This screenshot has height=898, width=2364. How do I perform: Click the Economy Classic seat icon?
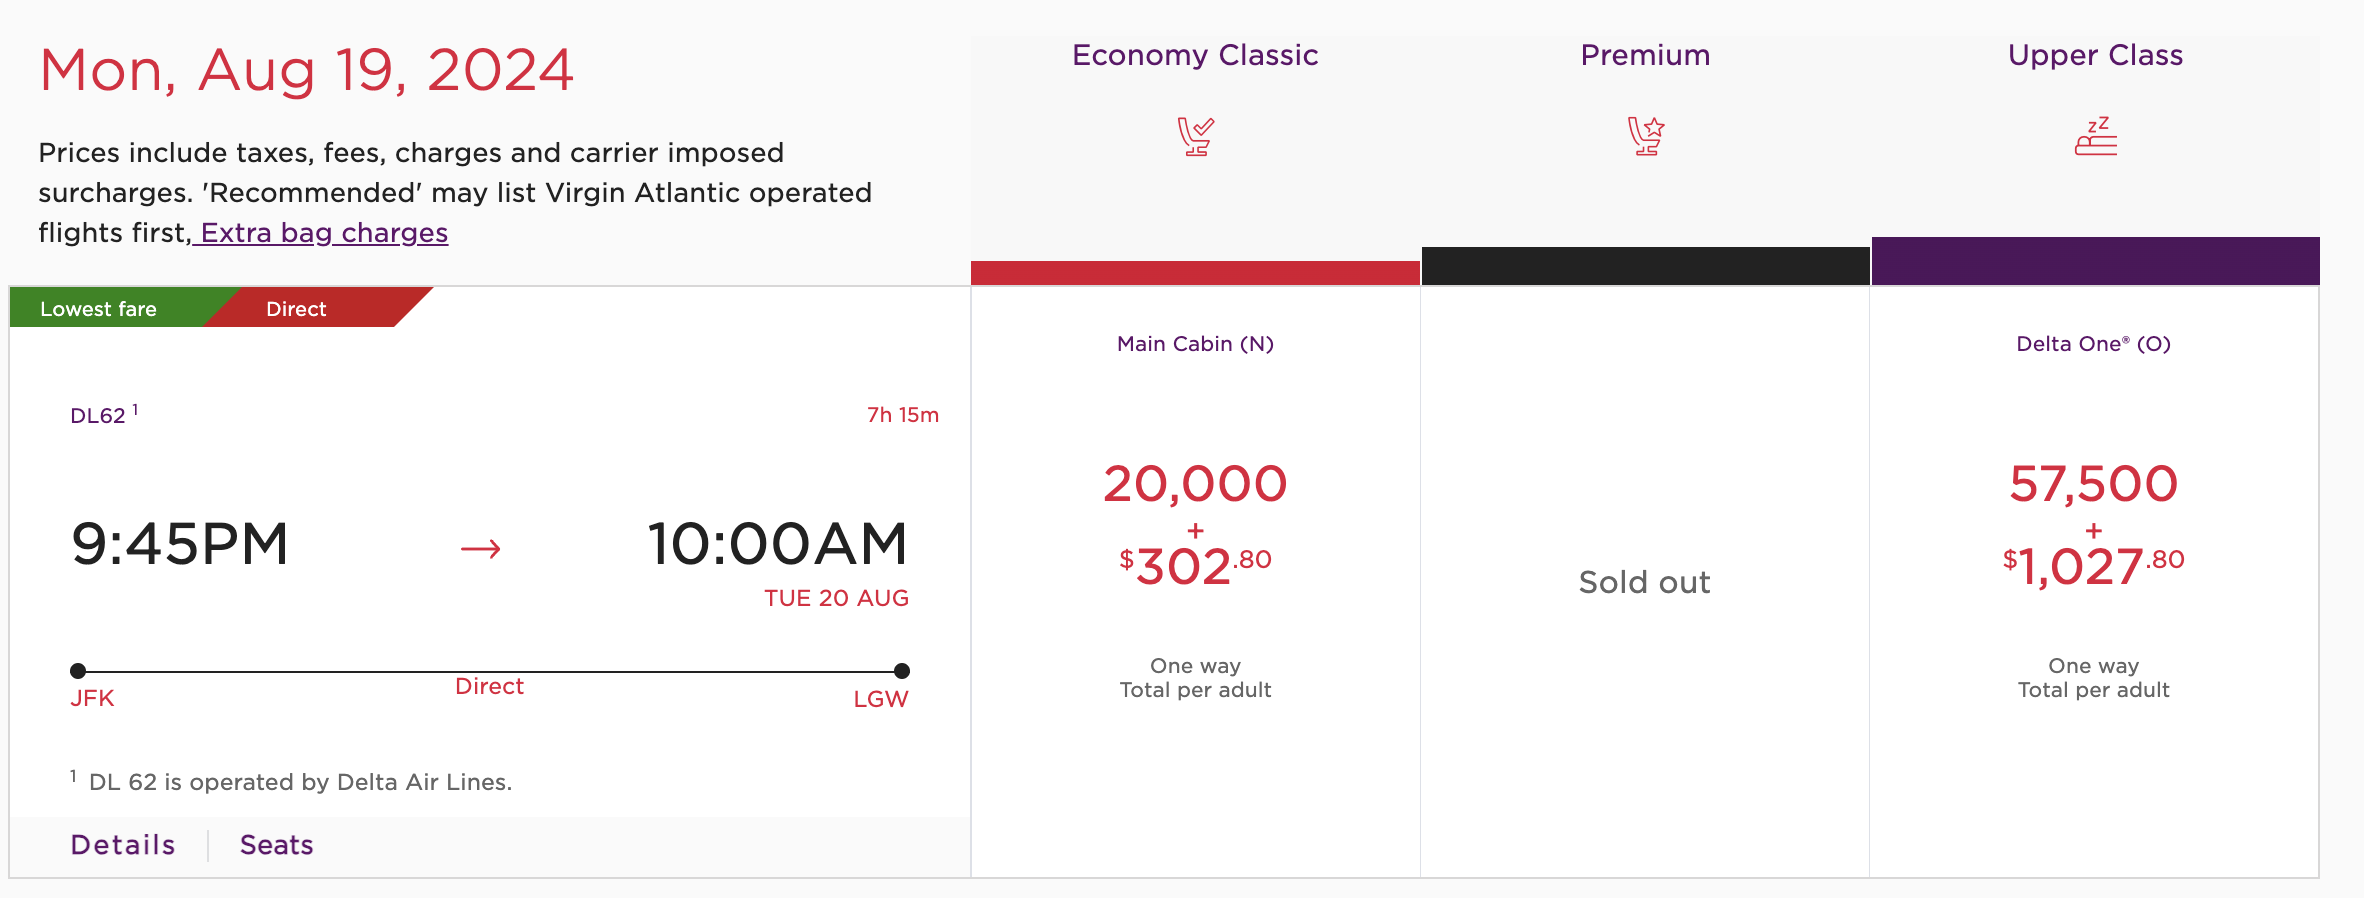[x=1195, y=136]
